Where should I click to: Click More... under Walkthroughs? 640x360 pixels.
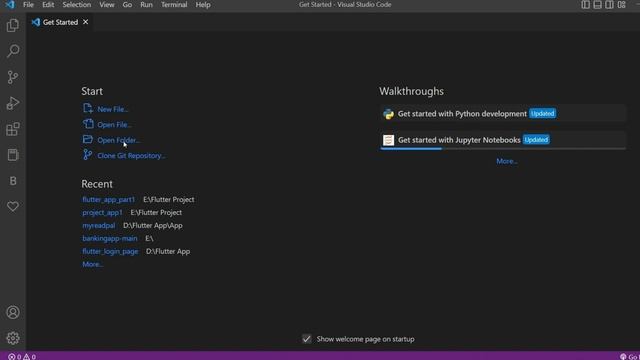(507, 161)
